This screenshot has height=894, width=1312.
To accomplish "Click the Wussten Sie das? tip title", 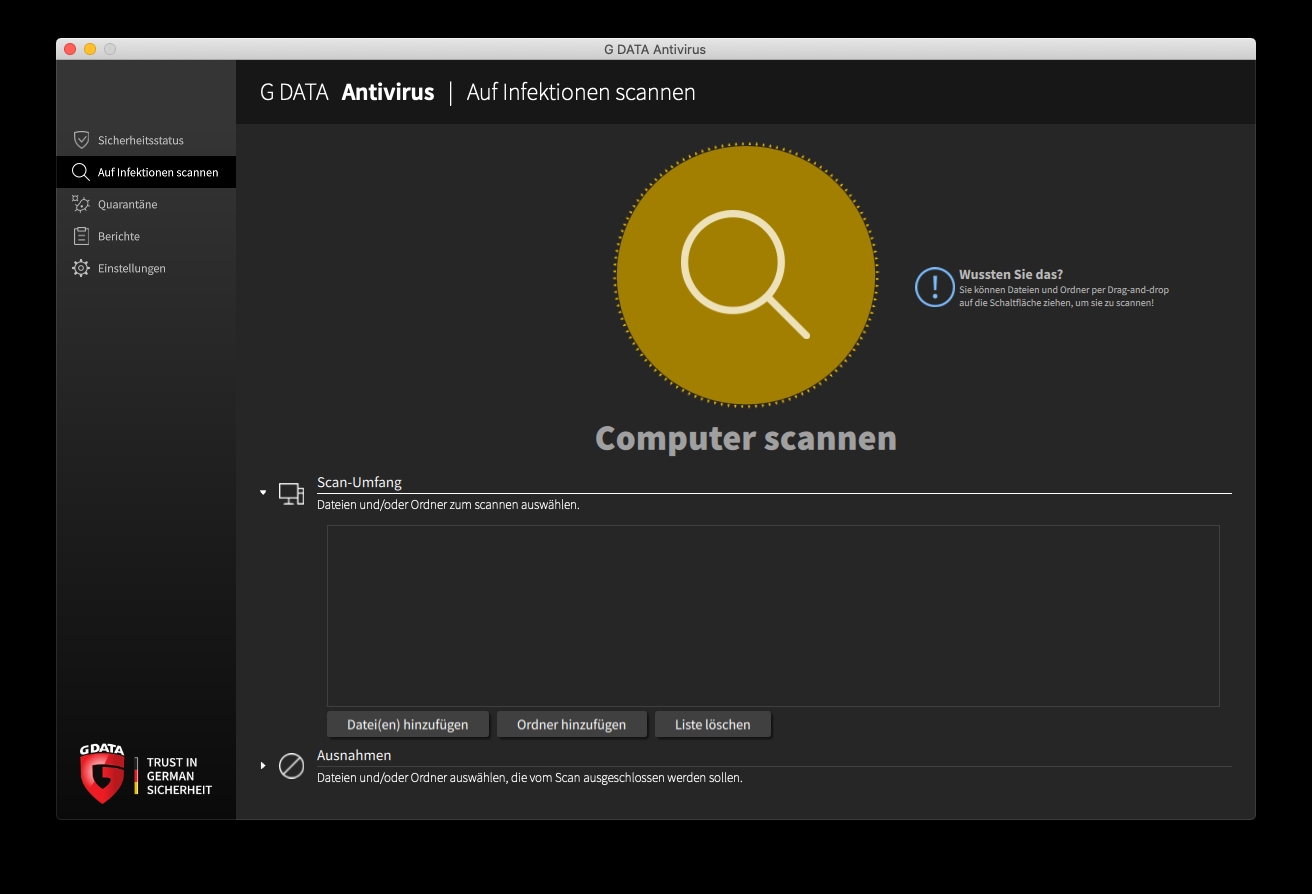I will [1011, 274].
